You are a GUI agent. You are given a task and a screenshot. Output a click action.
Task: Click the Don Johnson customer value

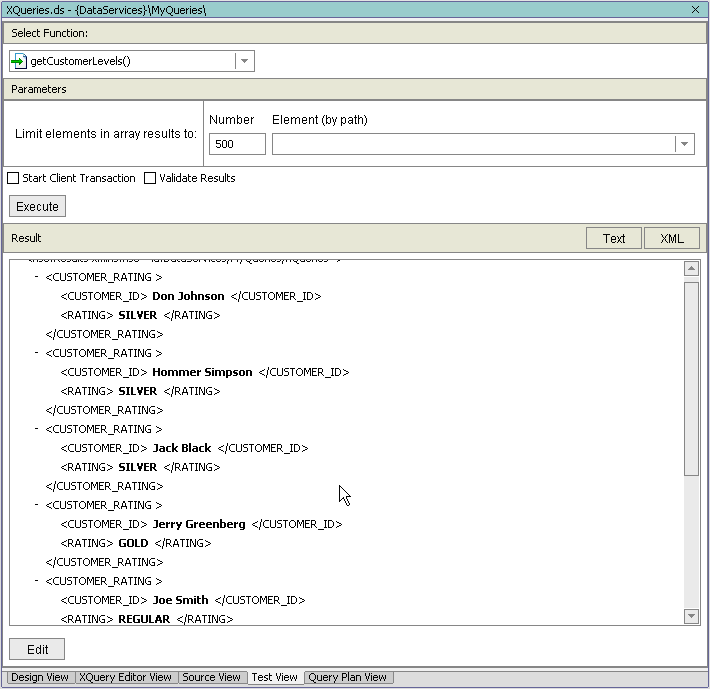[188, 296]
